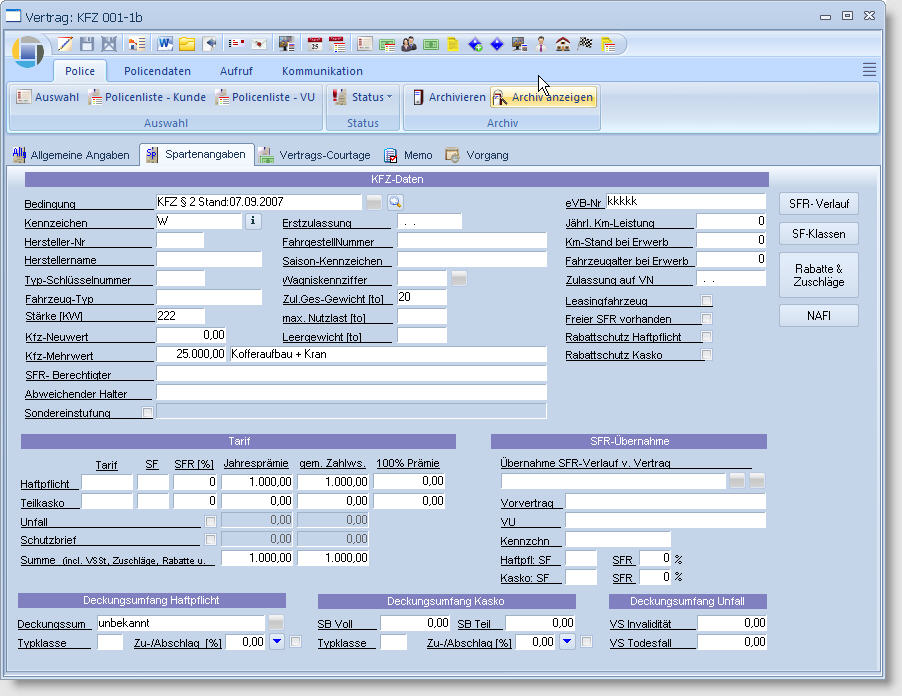The image size is (902, 696).
Task: Expand Zu-/Abschlag dropdown under Deckungsumfang Kasko
Action: 567,642
